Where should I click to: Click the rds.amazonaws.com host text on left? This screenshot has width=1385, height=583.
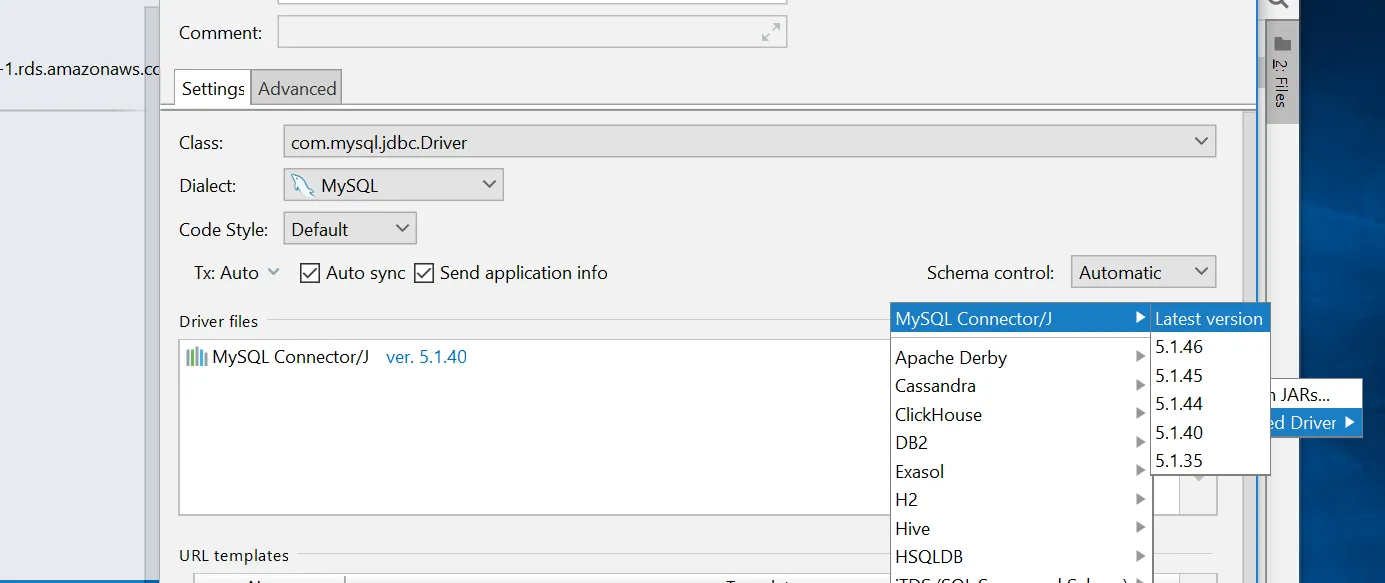click(80, 69)
